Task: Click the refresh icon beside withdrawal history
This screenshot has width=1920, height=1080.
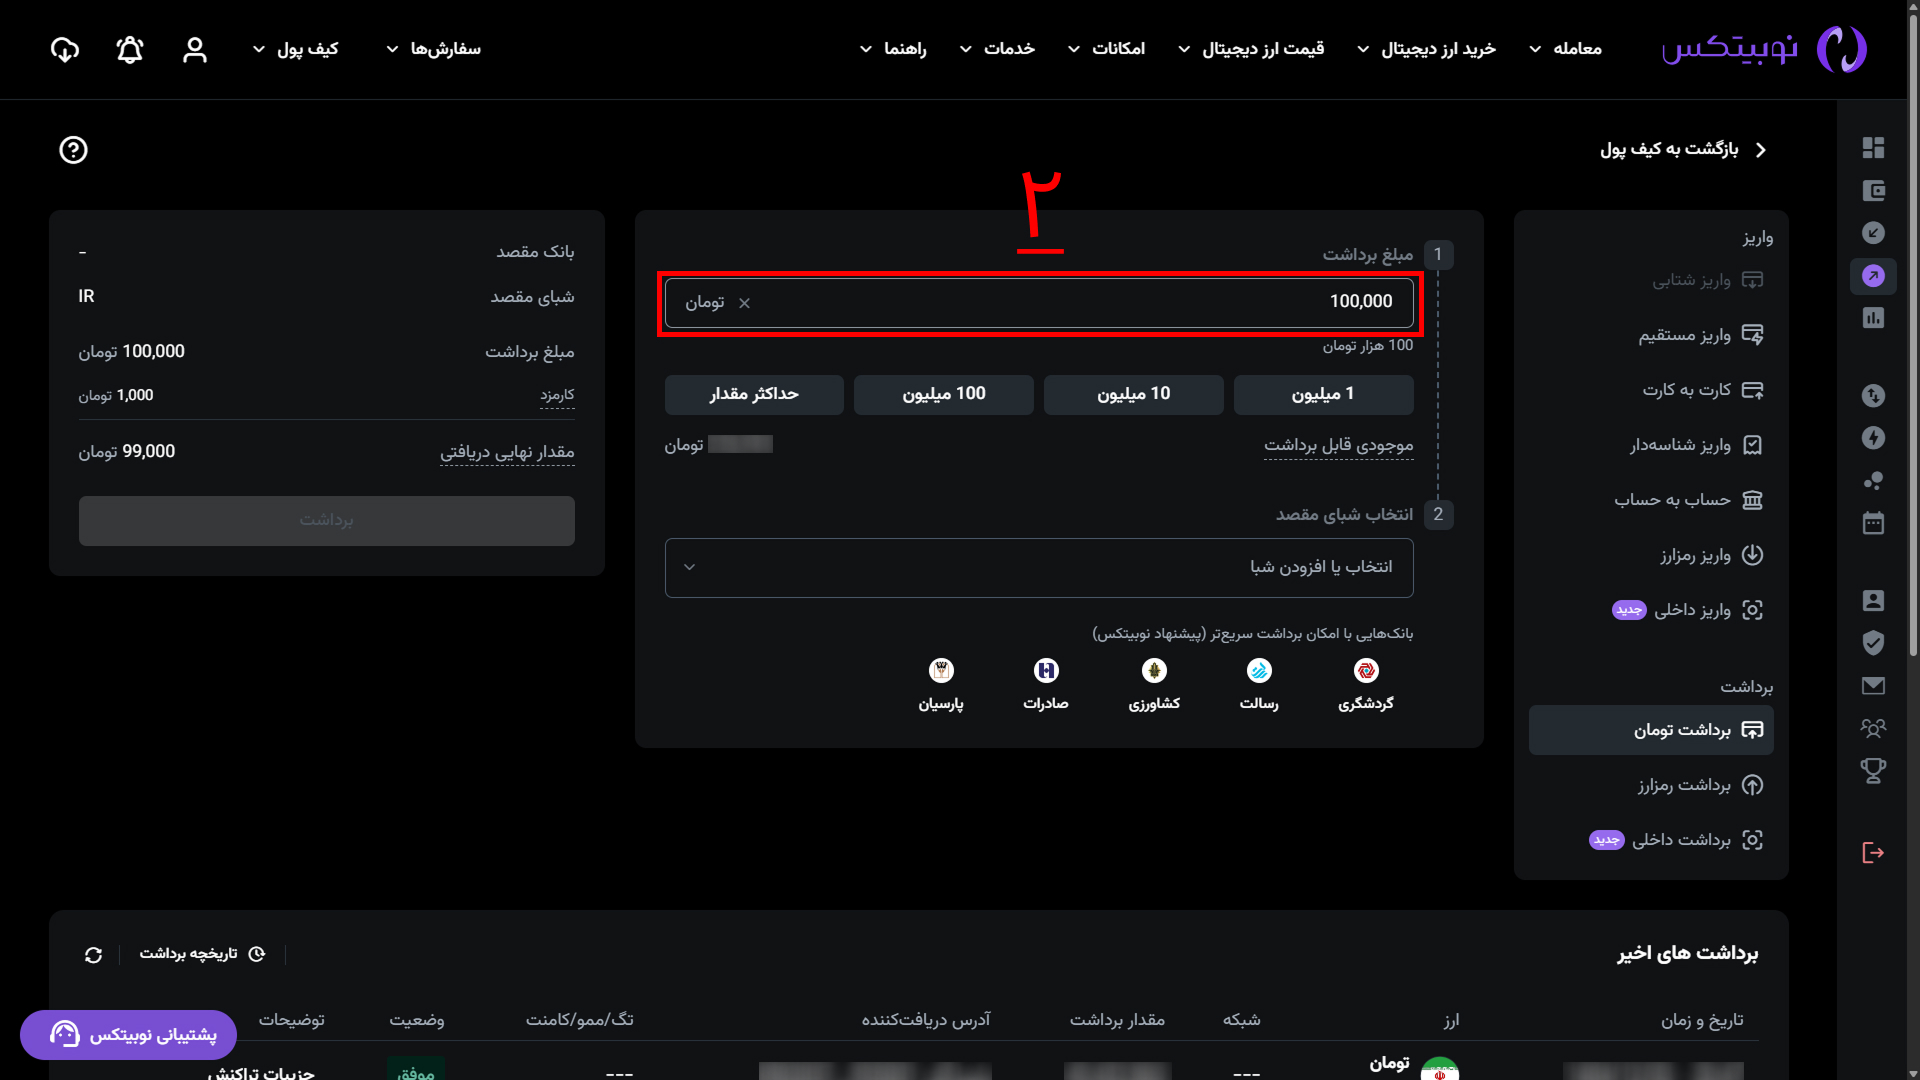Action: point(93,955)
